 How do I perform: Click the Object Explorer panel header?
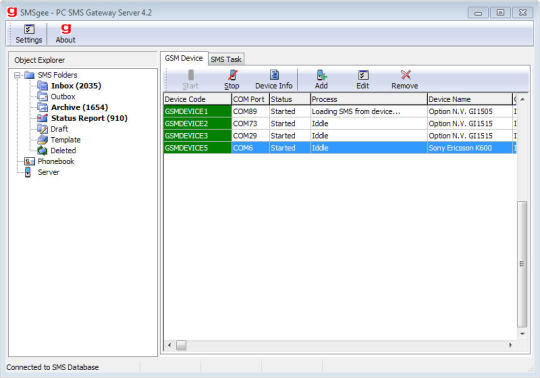[x=83, y=60]
